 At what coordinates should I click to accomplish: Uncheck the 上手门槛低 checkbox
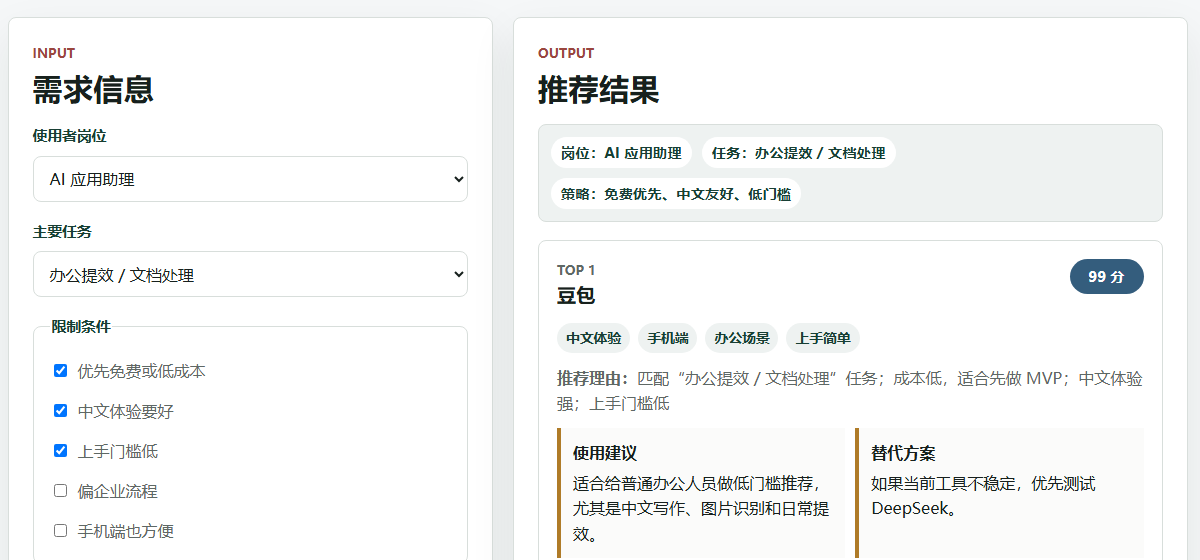61,451
